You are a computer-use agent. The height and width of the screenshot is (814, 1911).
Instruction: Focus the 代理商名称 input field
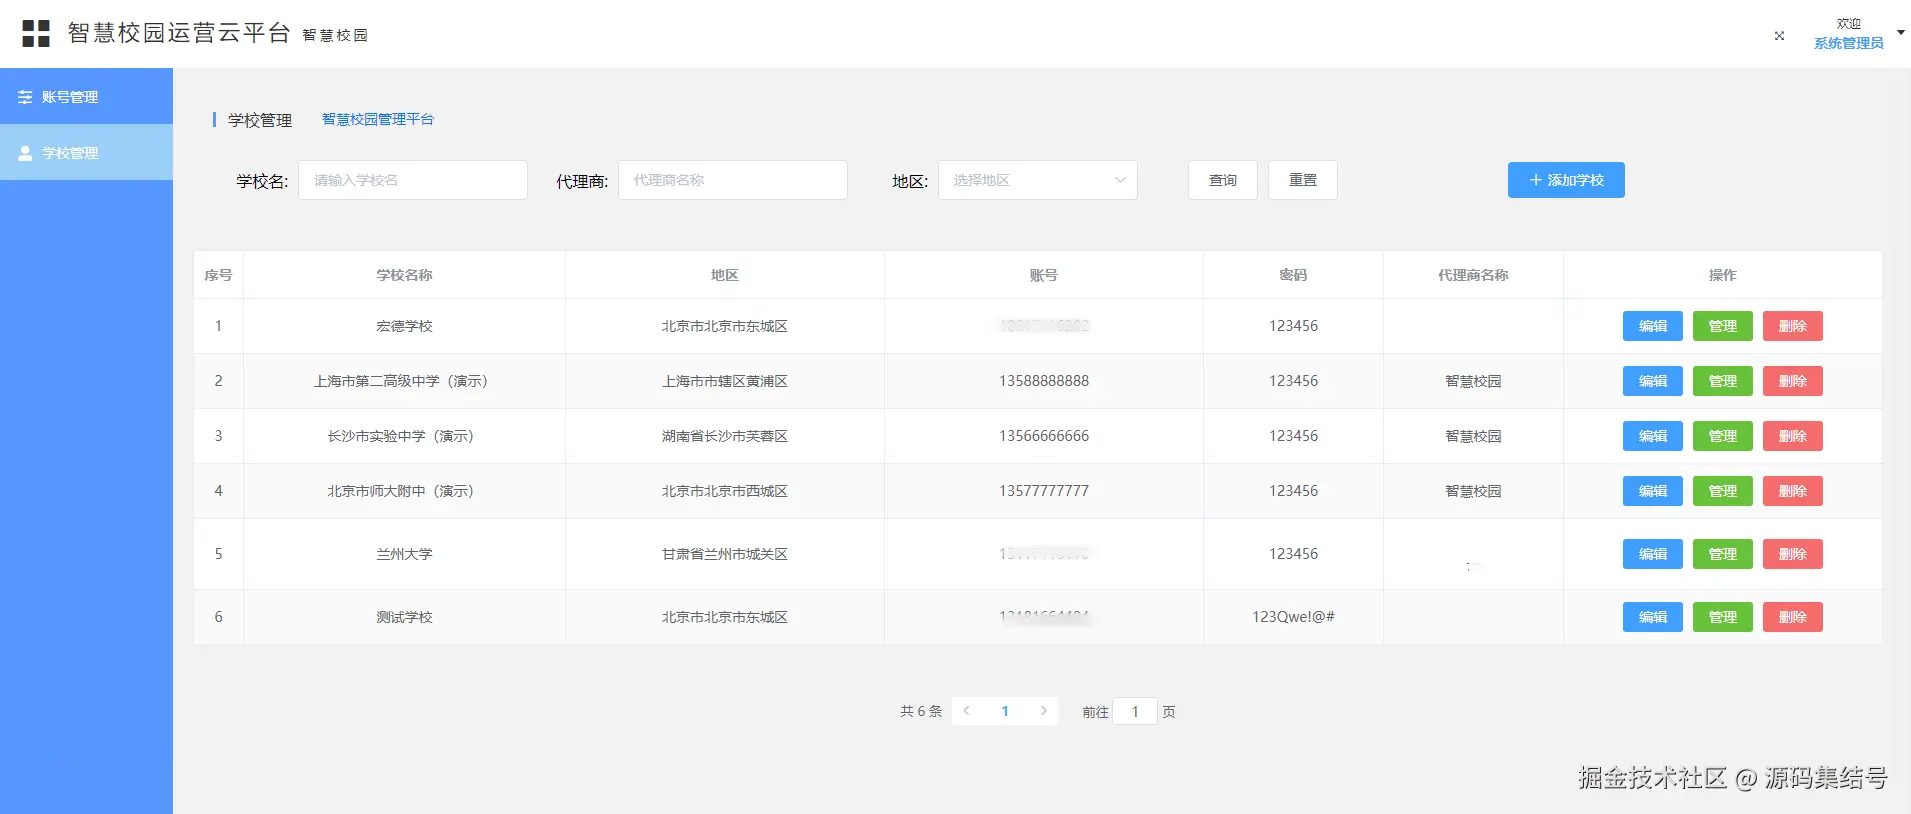click(x=733, y=180)
